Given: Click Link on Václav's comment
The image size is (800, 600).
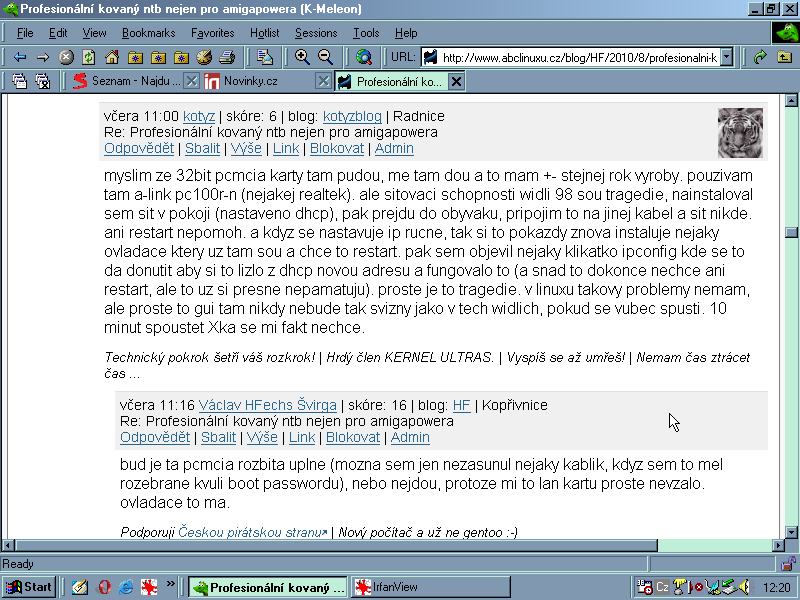Looking at the screenshot, I should 302,437.
